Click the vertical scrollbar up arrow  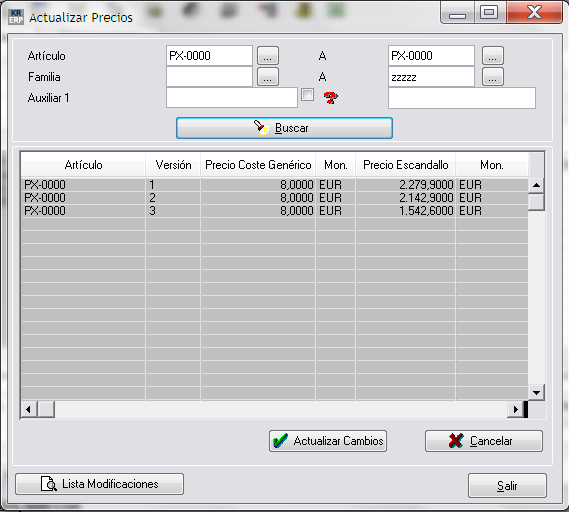[x=536, y=185]
